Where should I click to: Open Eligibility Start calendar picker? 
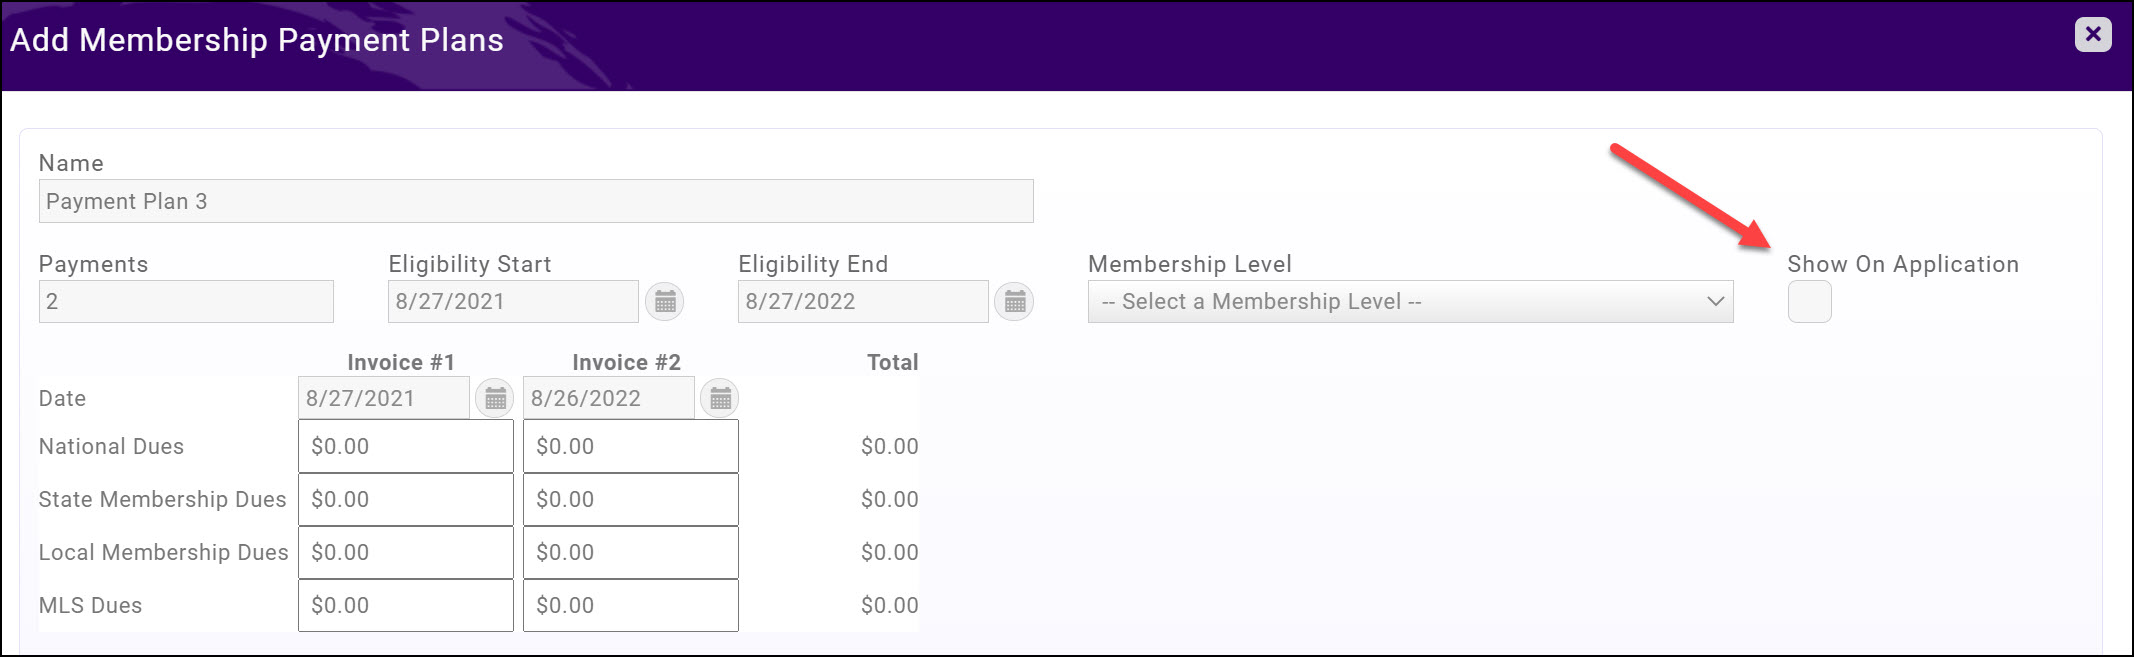(x=665, y=301)
